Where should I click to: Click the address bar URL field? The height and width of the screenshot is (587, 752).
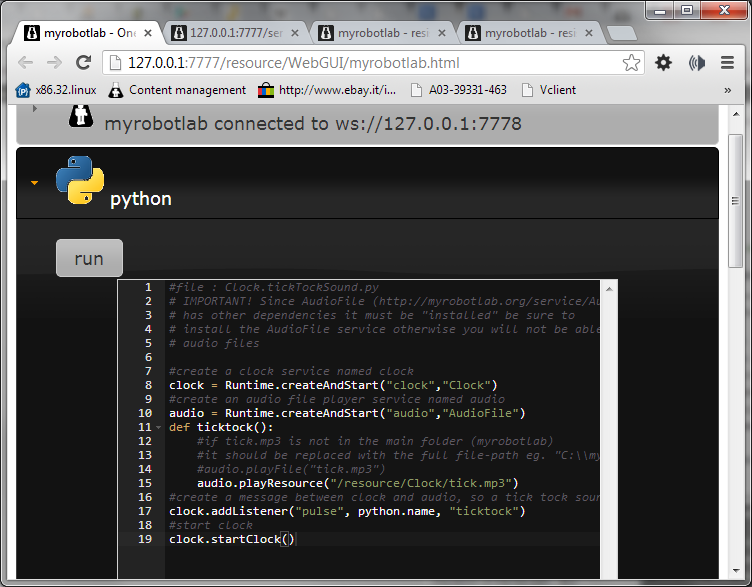tap(372, 63)
